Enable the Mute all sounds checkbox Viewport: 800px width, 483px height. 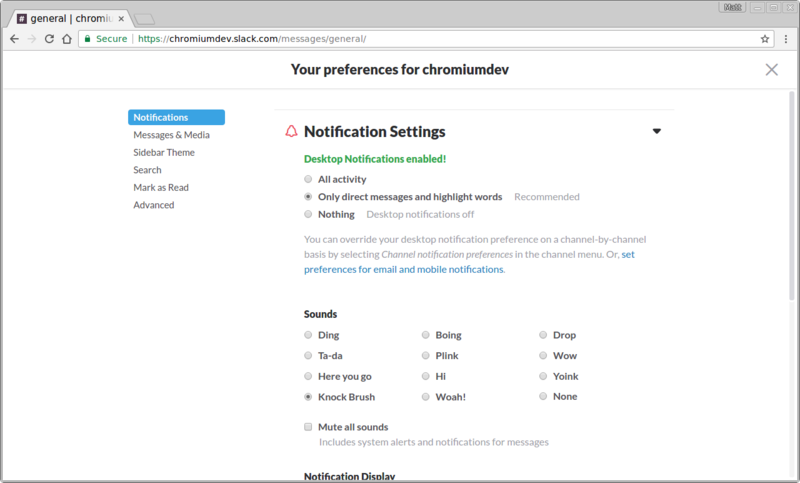coord(308,427)
